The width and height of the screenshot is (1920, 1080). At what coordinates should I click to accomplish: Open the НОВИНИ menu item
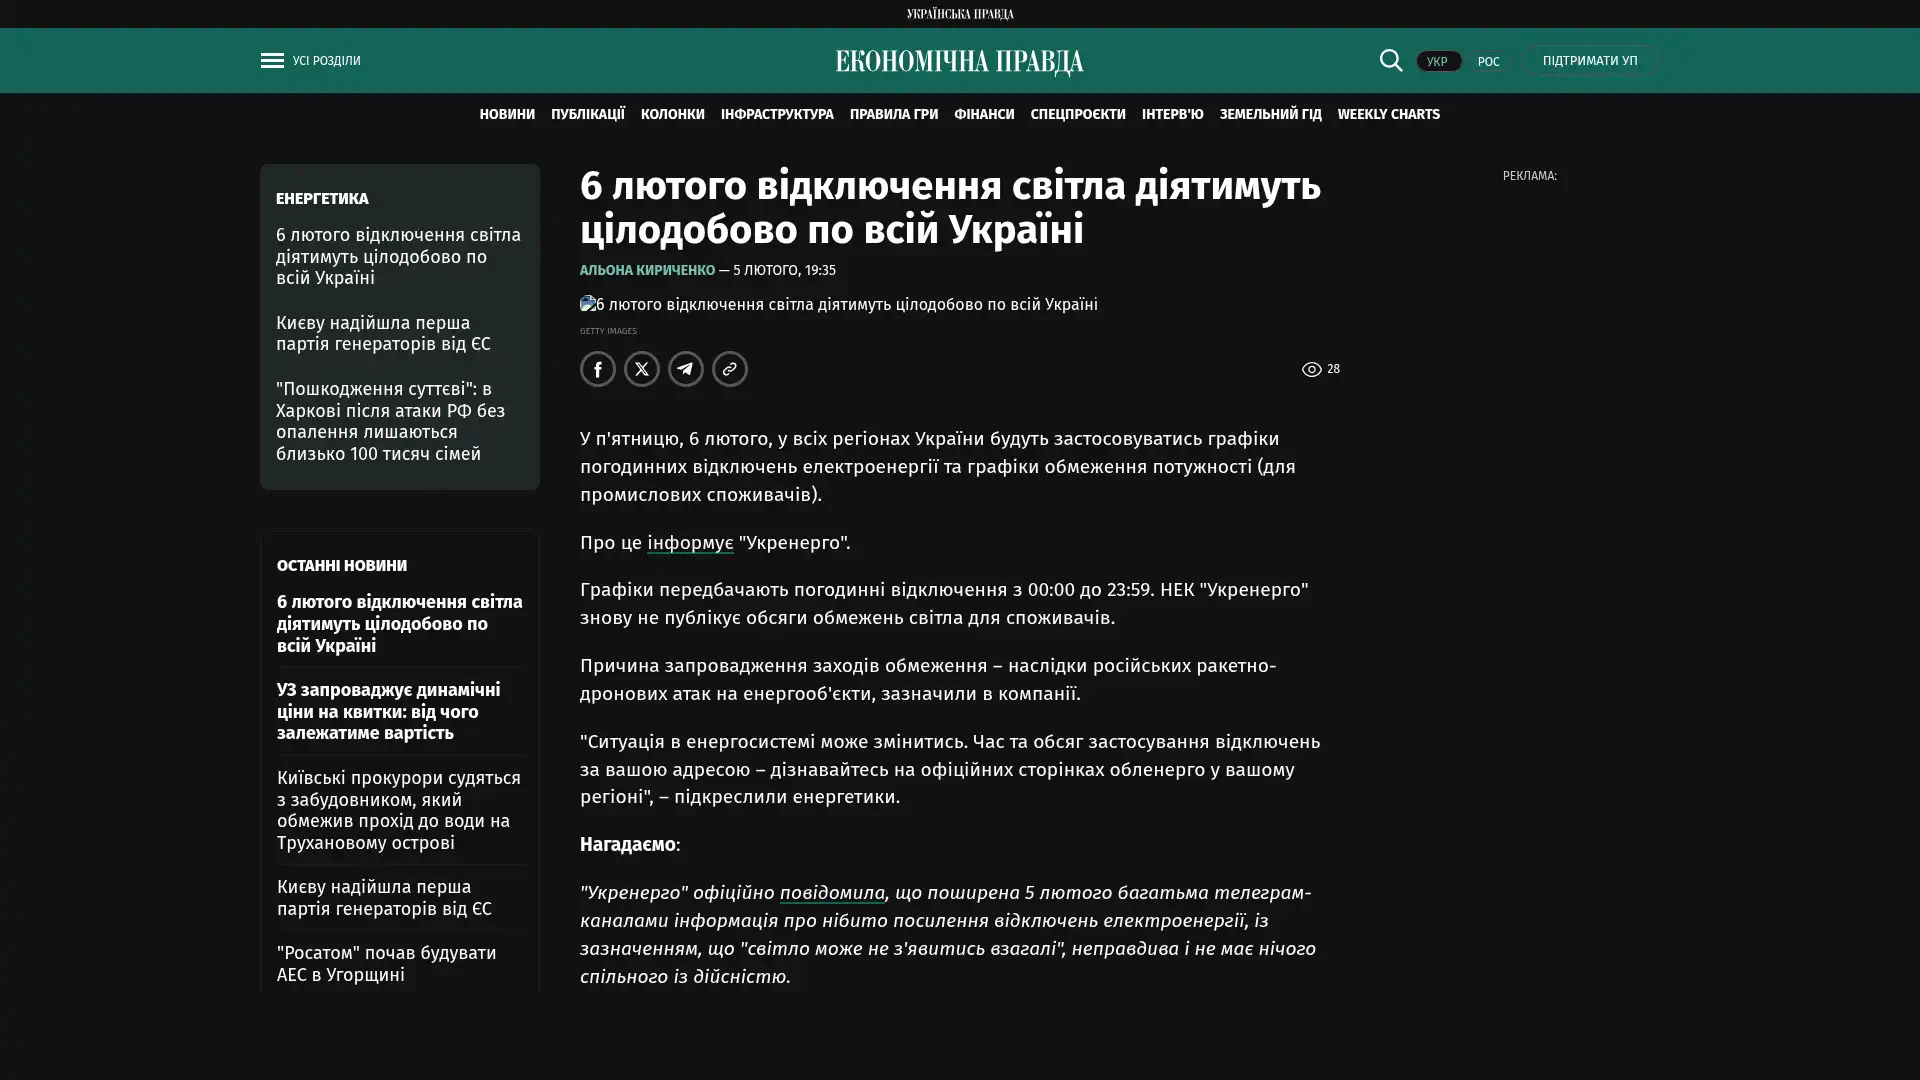coord(506,114)
